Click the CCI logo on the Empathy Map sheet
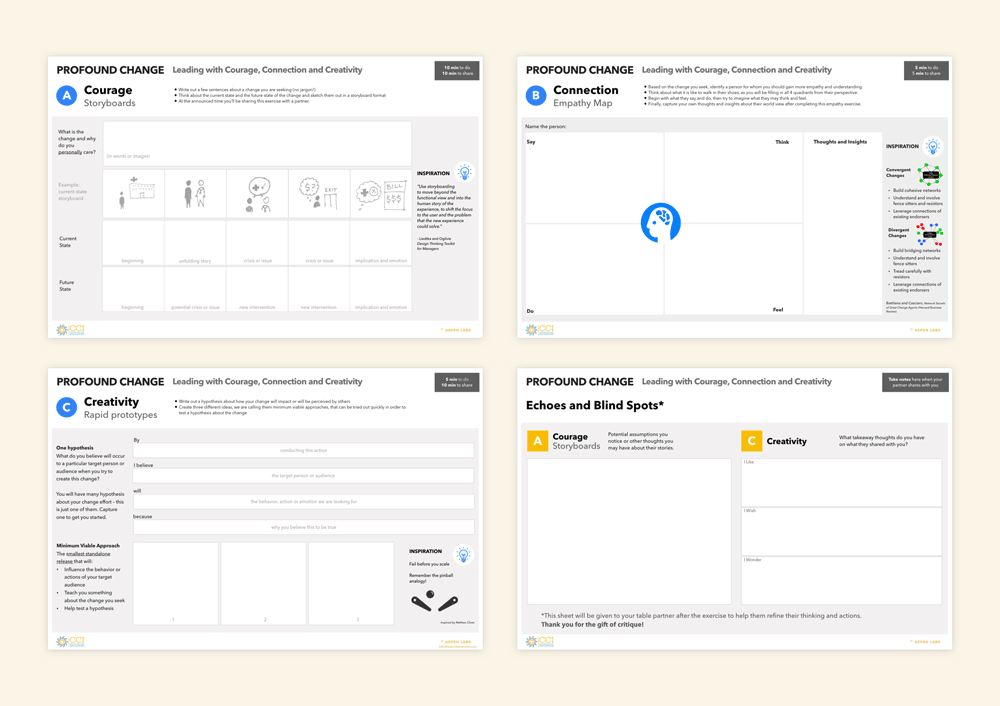Viewport: 1000px width, 706px height. (x=540, y=330)
